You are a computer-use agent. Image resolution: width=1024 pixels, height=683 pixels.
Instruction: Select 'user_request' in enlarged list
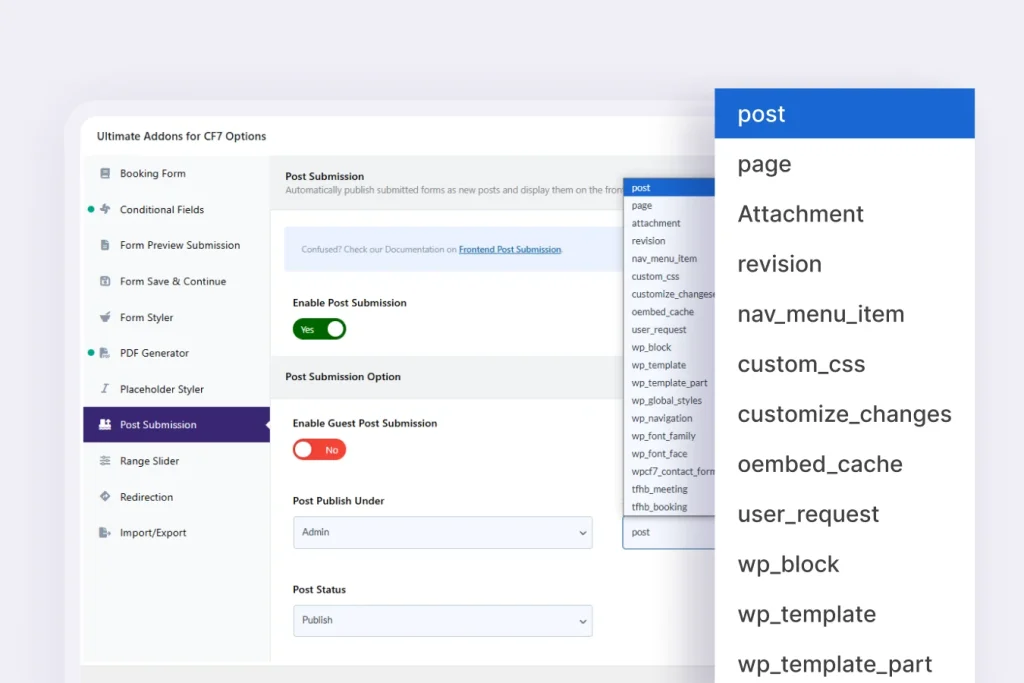tap(844, 514)
